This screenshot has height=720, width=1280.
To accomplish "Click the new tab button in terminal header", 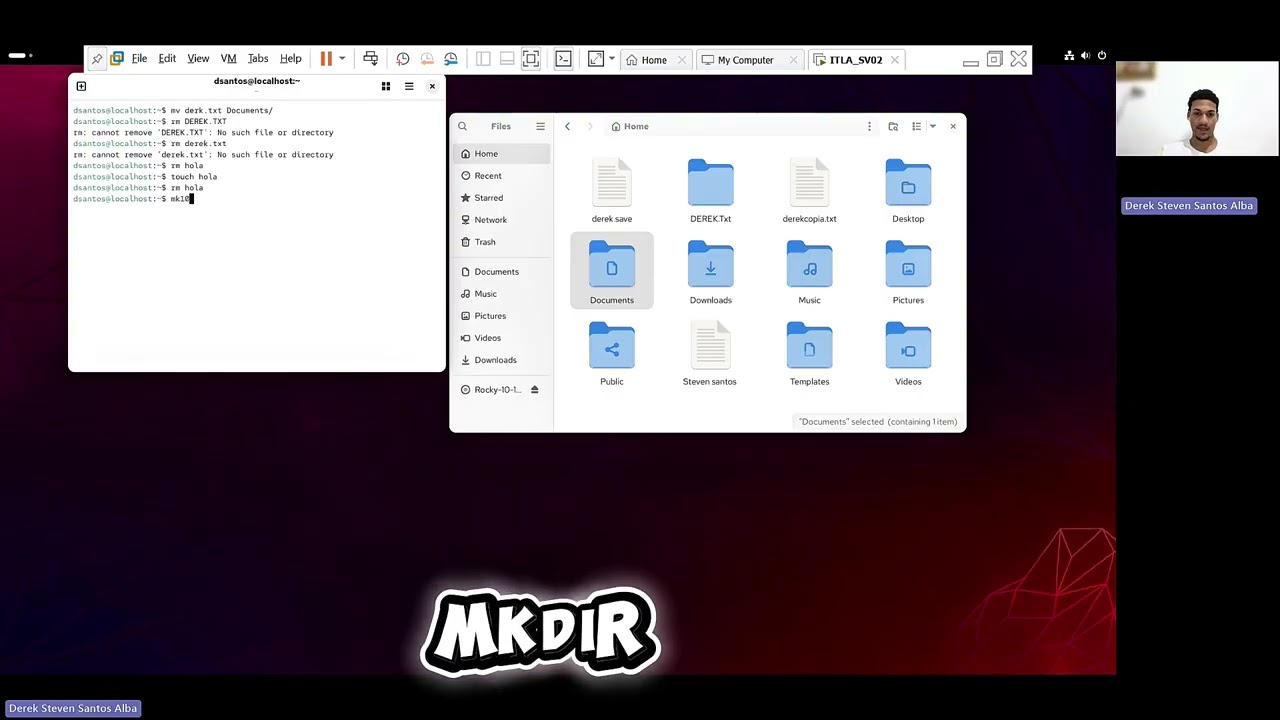I will [81, 86].
